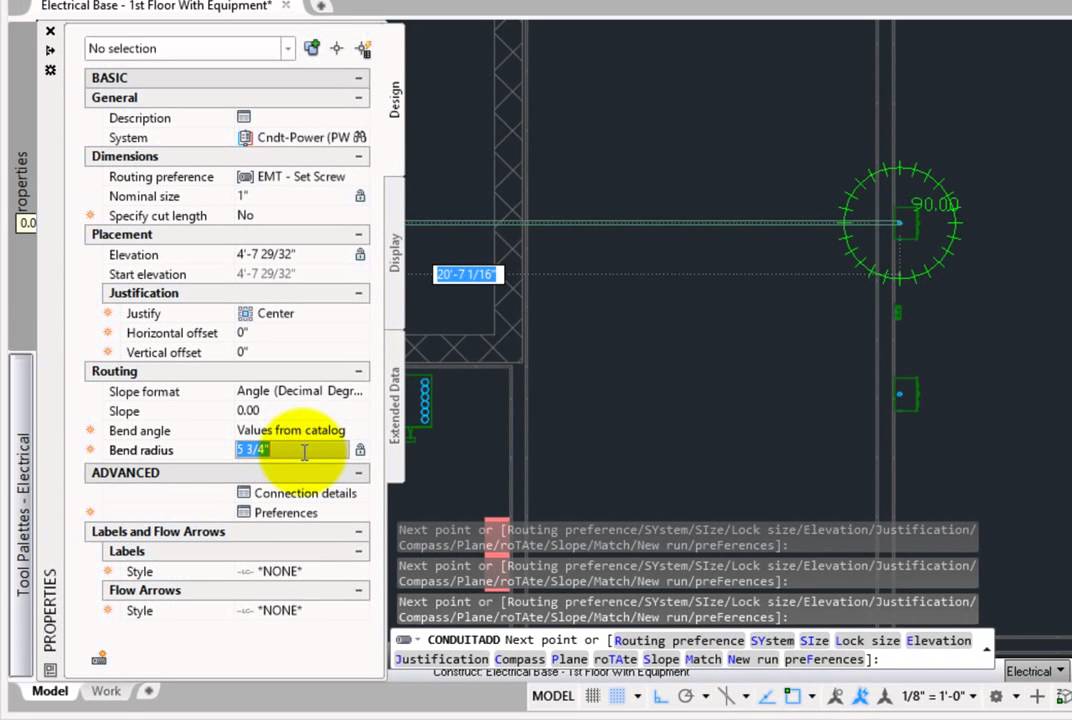Toggle the PICKADD value icon in the palette header
The width and height of the screenshot is (1072, 720).
click(312, 48)
